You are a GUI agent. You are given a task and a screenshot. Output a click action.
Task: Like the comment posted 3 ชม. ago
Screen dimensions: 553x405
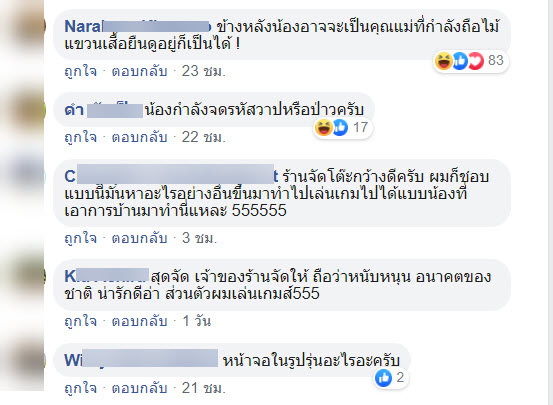(x=81, y=238)
